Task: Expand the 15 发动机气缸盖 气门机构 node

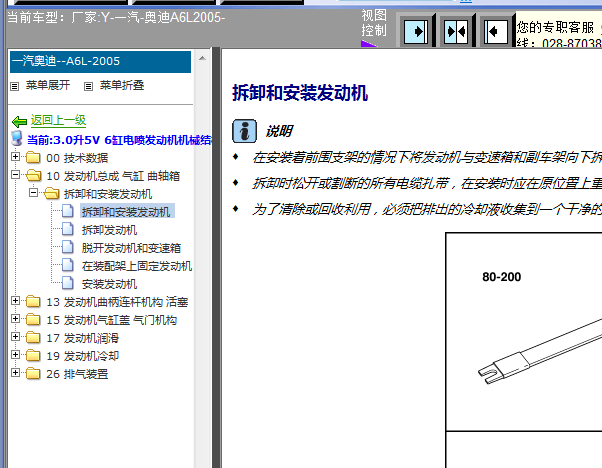Action: [x=15, y=319]
